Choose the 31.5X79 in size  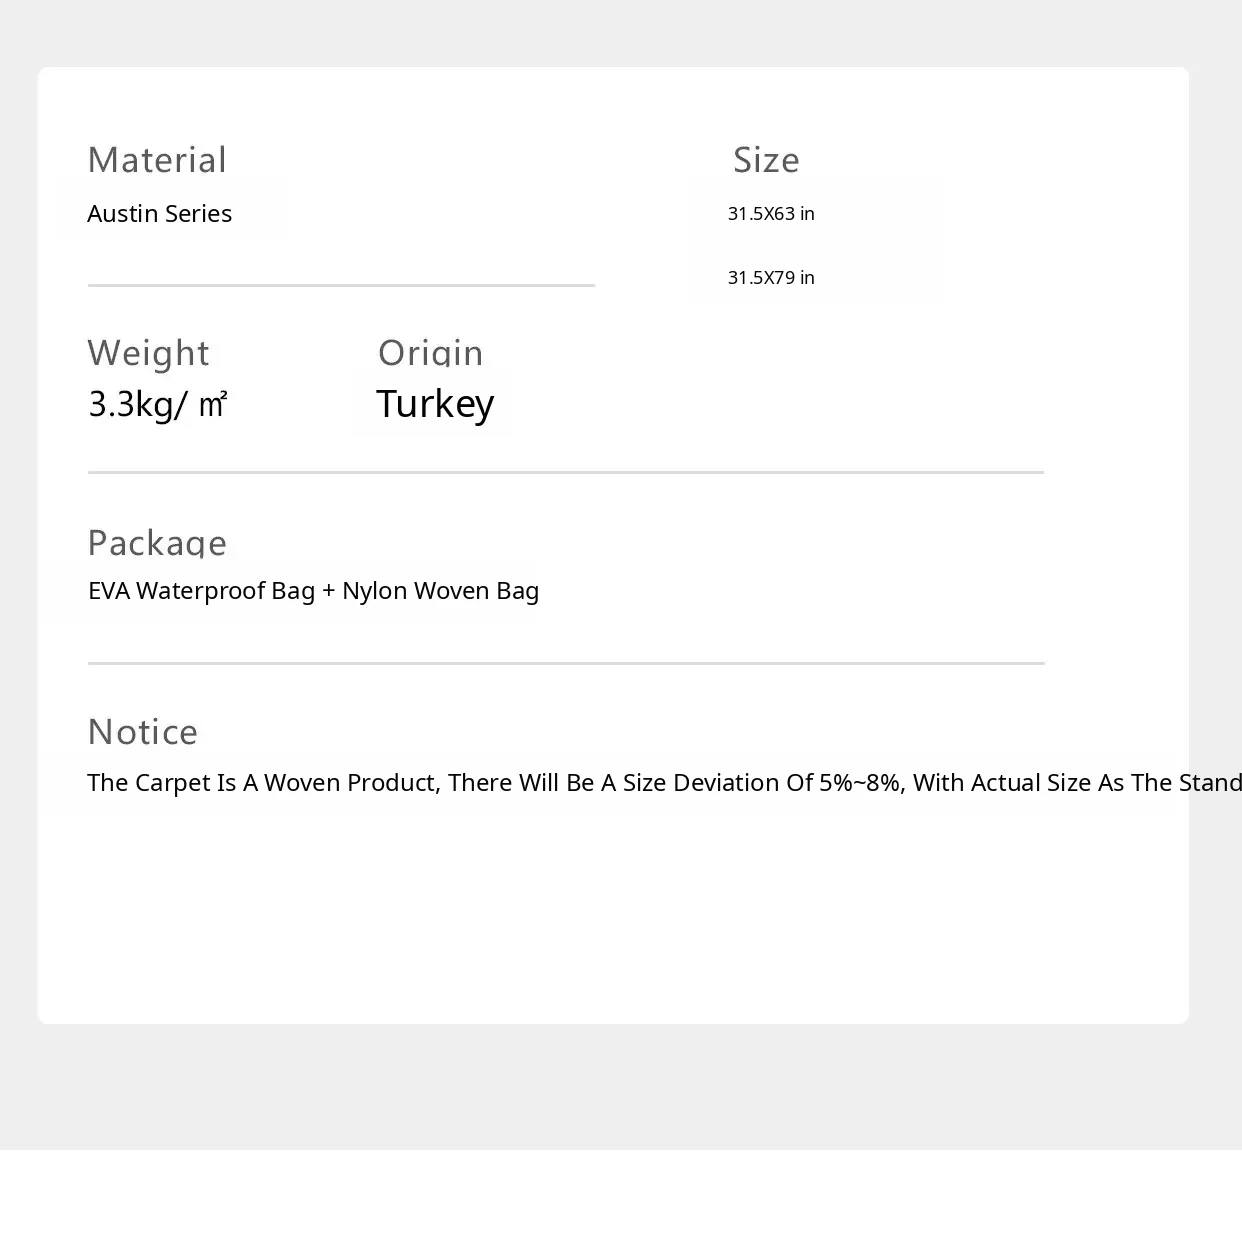tap(771, 278)
